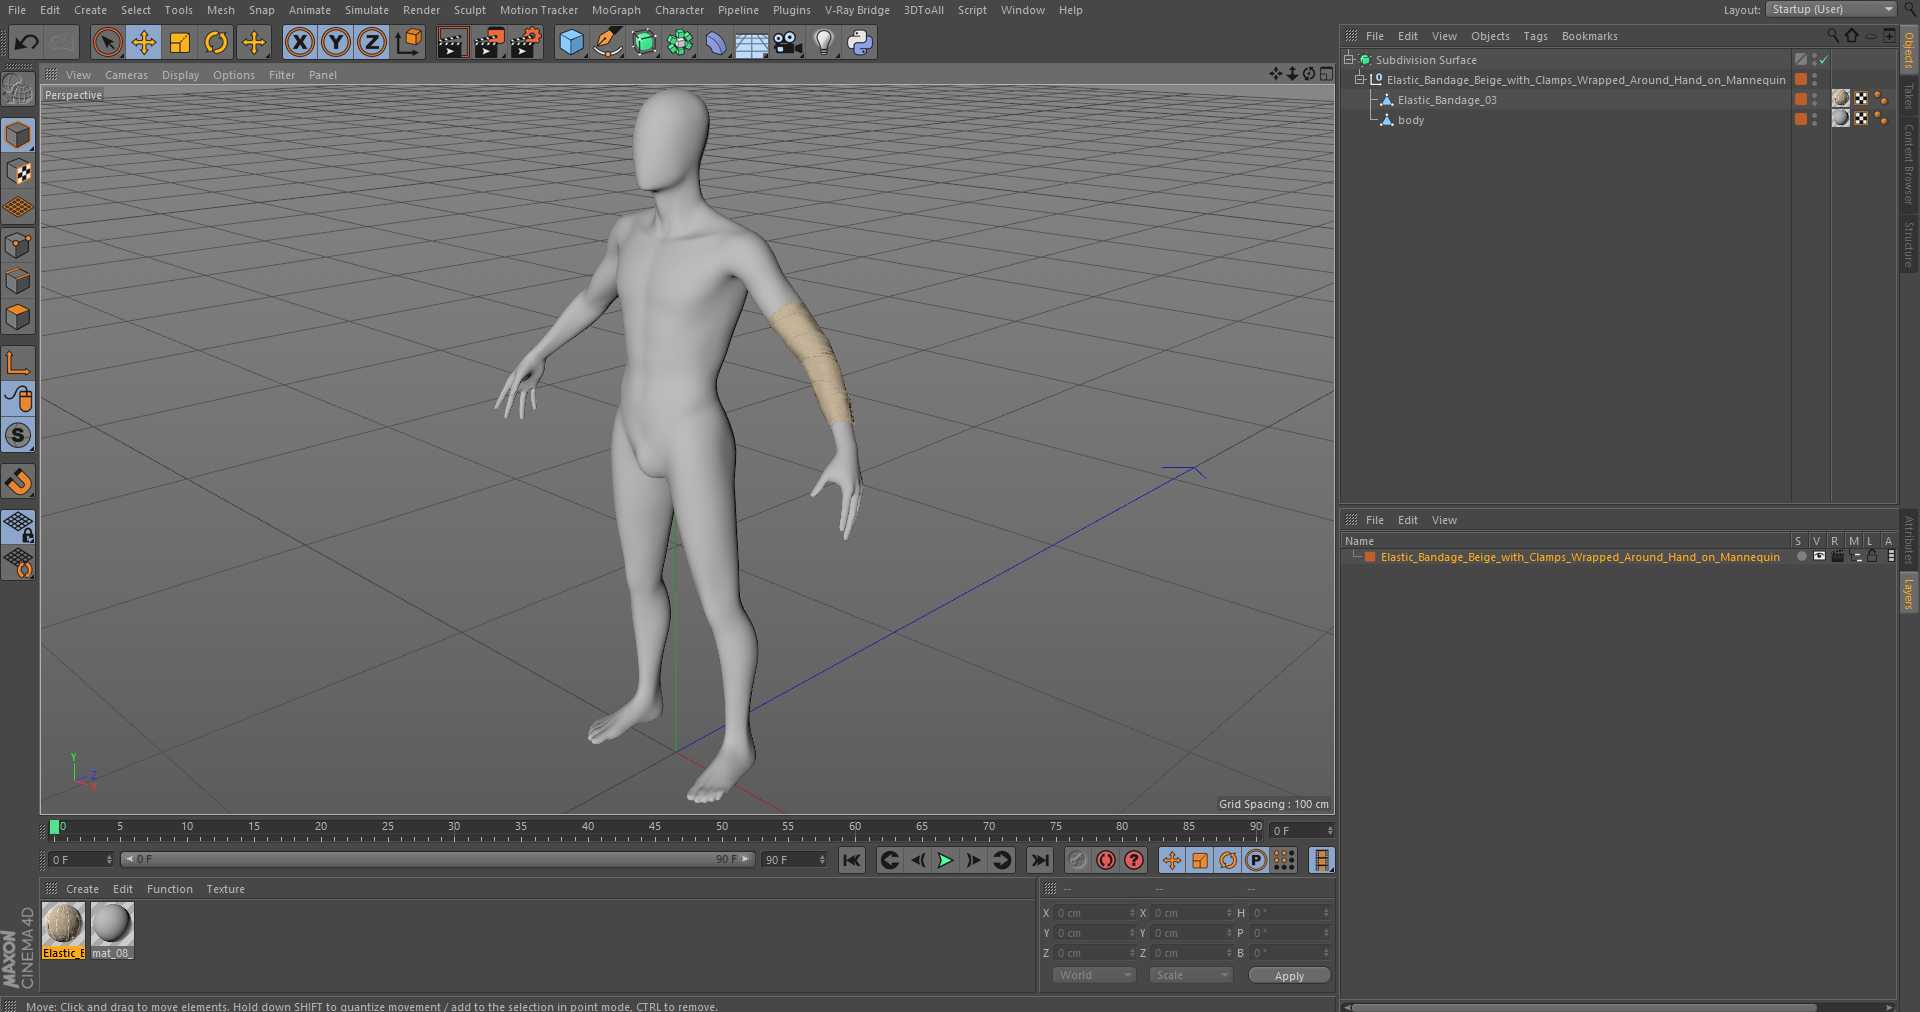Screen dimensions: 1920x1012
Task: Activate the Rotate tool
Action: point(216,42)
